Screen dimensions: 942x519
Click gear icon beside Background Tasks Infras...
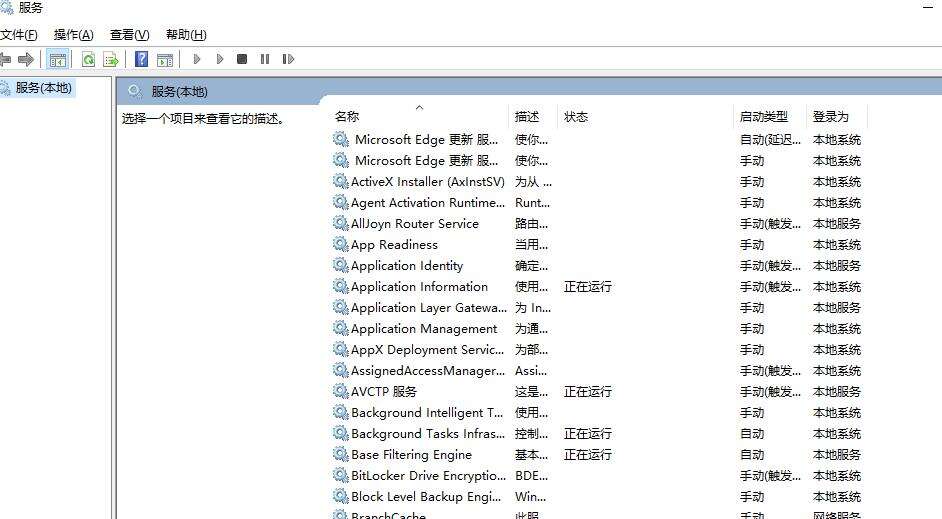coord(341,434)
